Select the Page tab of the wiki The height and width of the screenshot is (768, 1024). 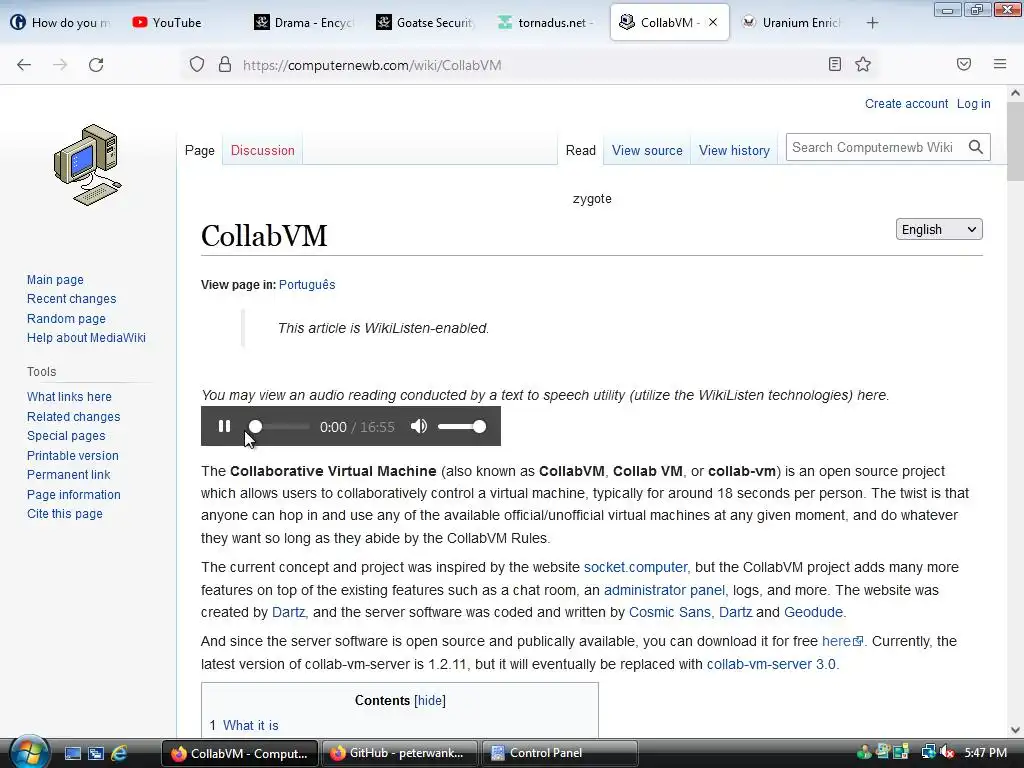pyautogui.click(x=200, y=150)
